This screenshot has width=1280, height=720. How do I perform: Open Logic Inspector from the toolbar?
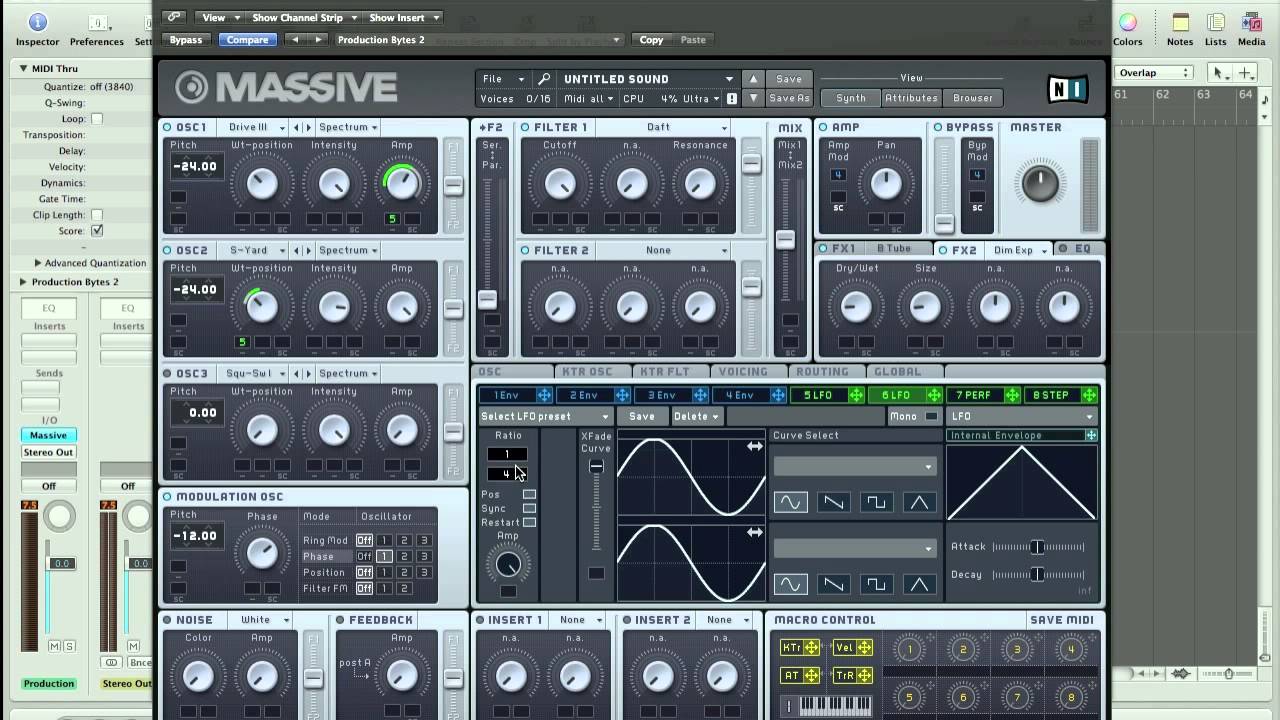point(37,30)
